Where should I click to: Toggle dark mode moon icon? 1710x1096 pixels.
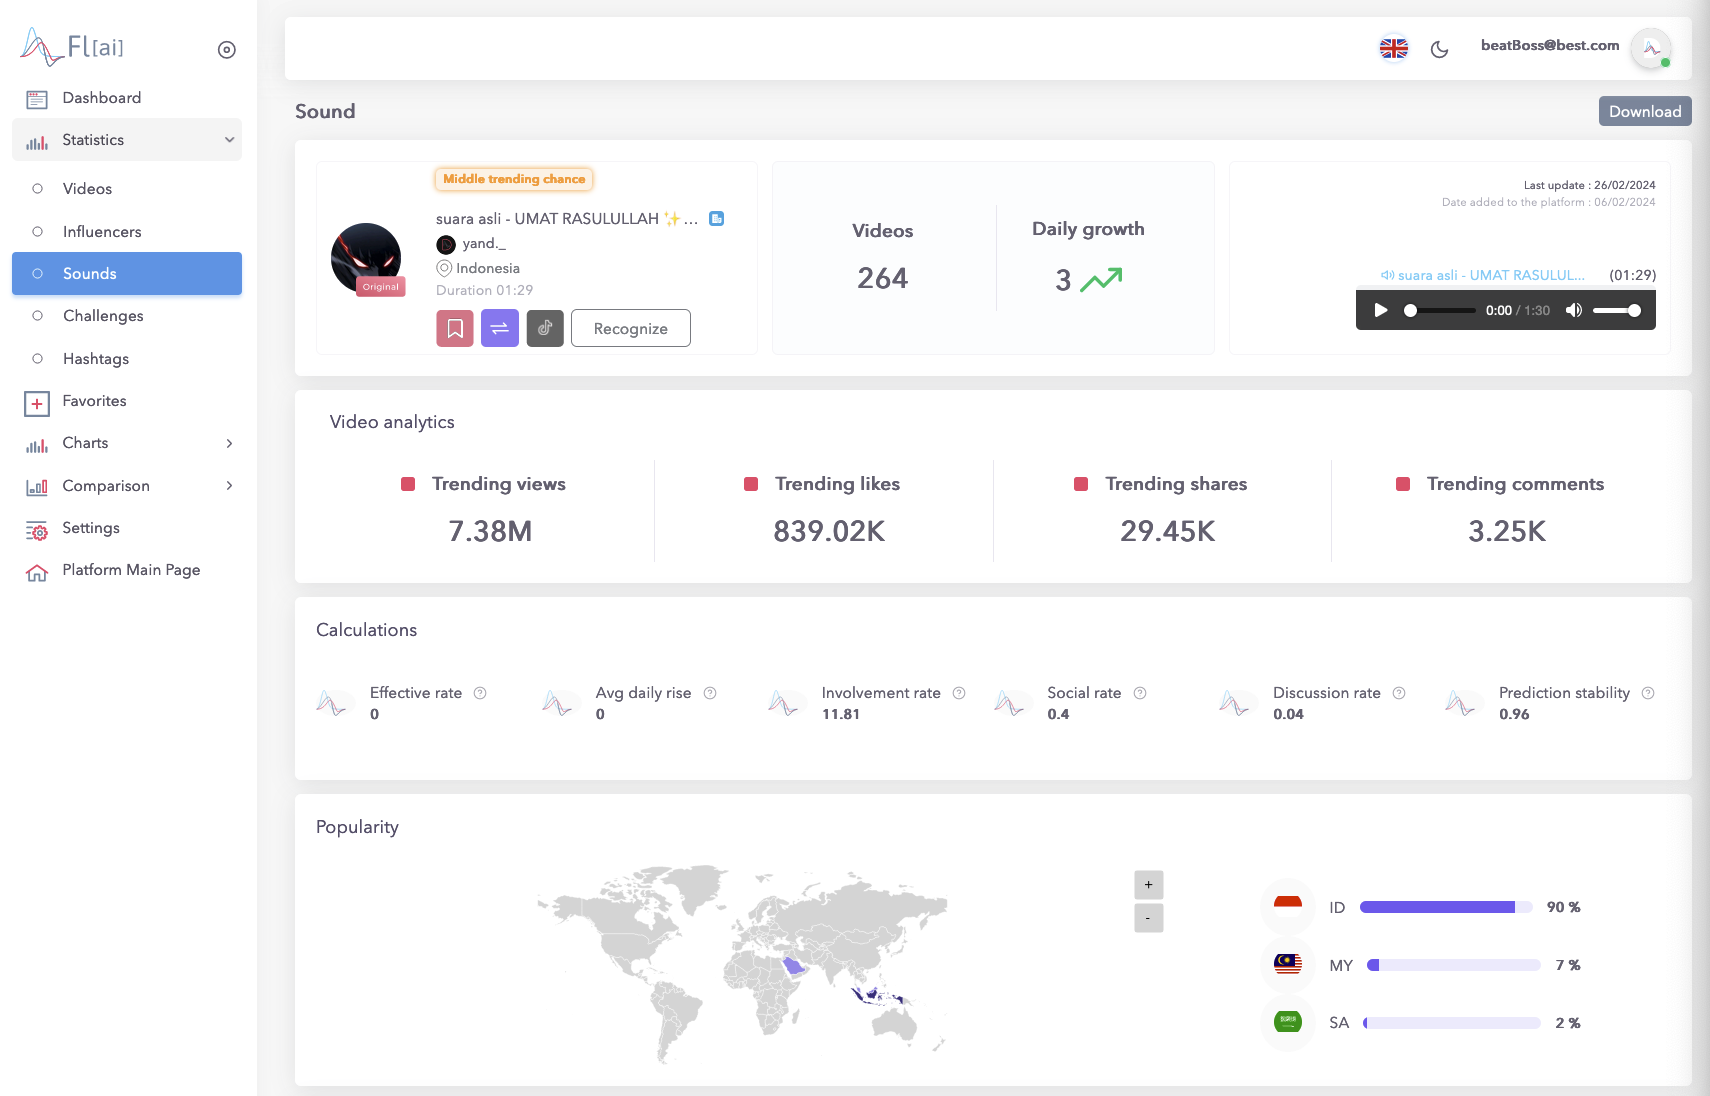click(x=1440, y=49)
